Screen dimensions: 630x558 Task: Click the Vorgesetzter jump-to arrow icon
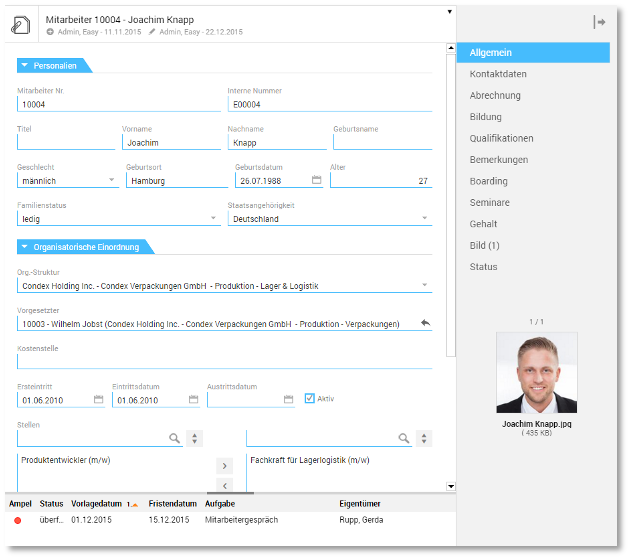425,323
